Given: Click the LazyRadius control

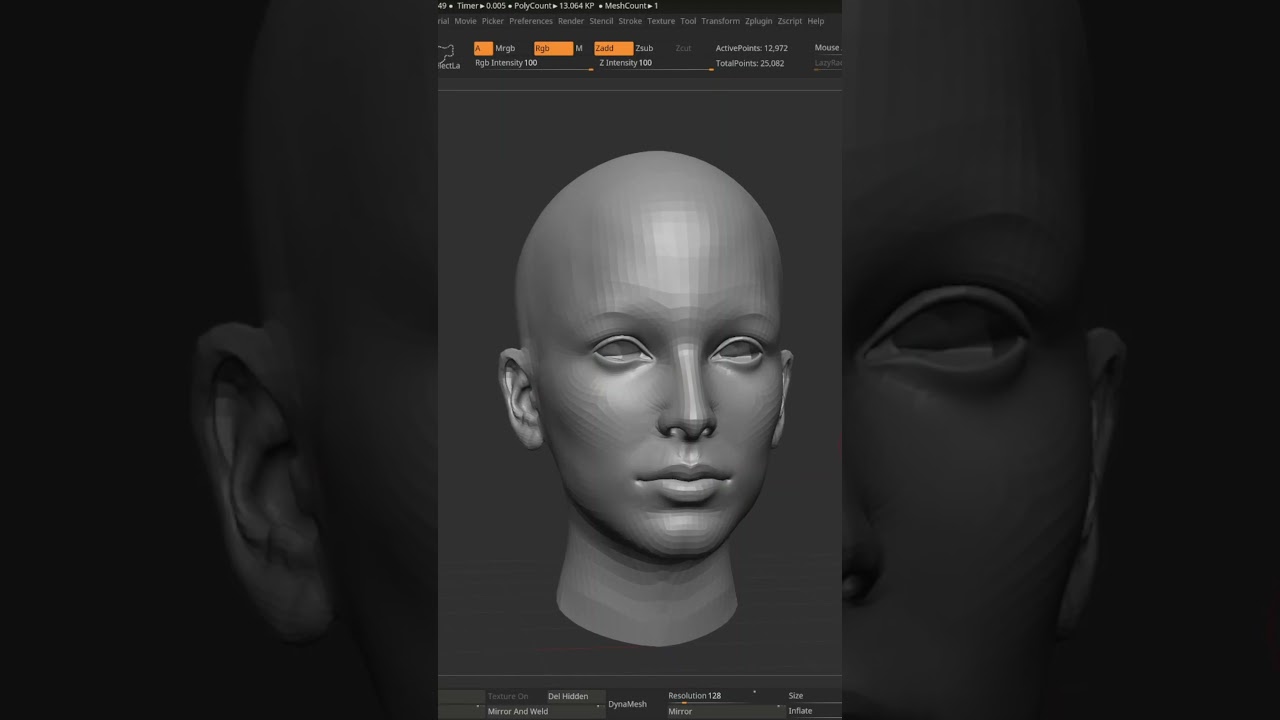Looking at the screenshot, I should tap(828, 63).
